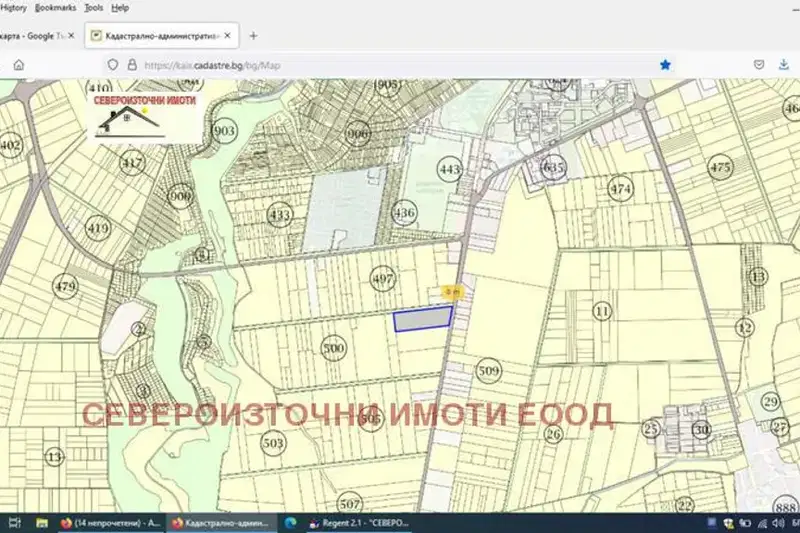Open the Help menu
Image resolution: width=800 pixels, height=533 pixels.
pyautogui.click(x=120, y=8)
